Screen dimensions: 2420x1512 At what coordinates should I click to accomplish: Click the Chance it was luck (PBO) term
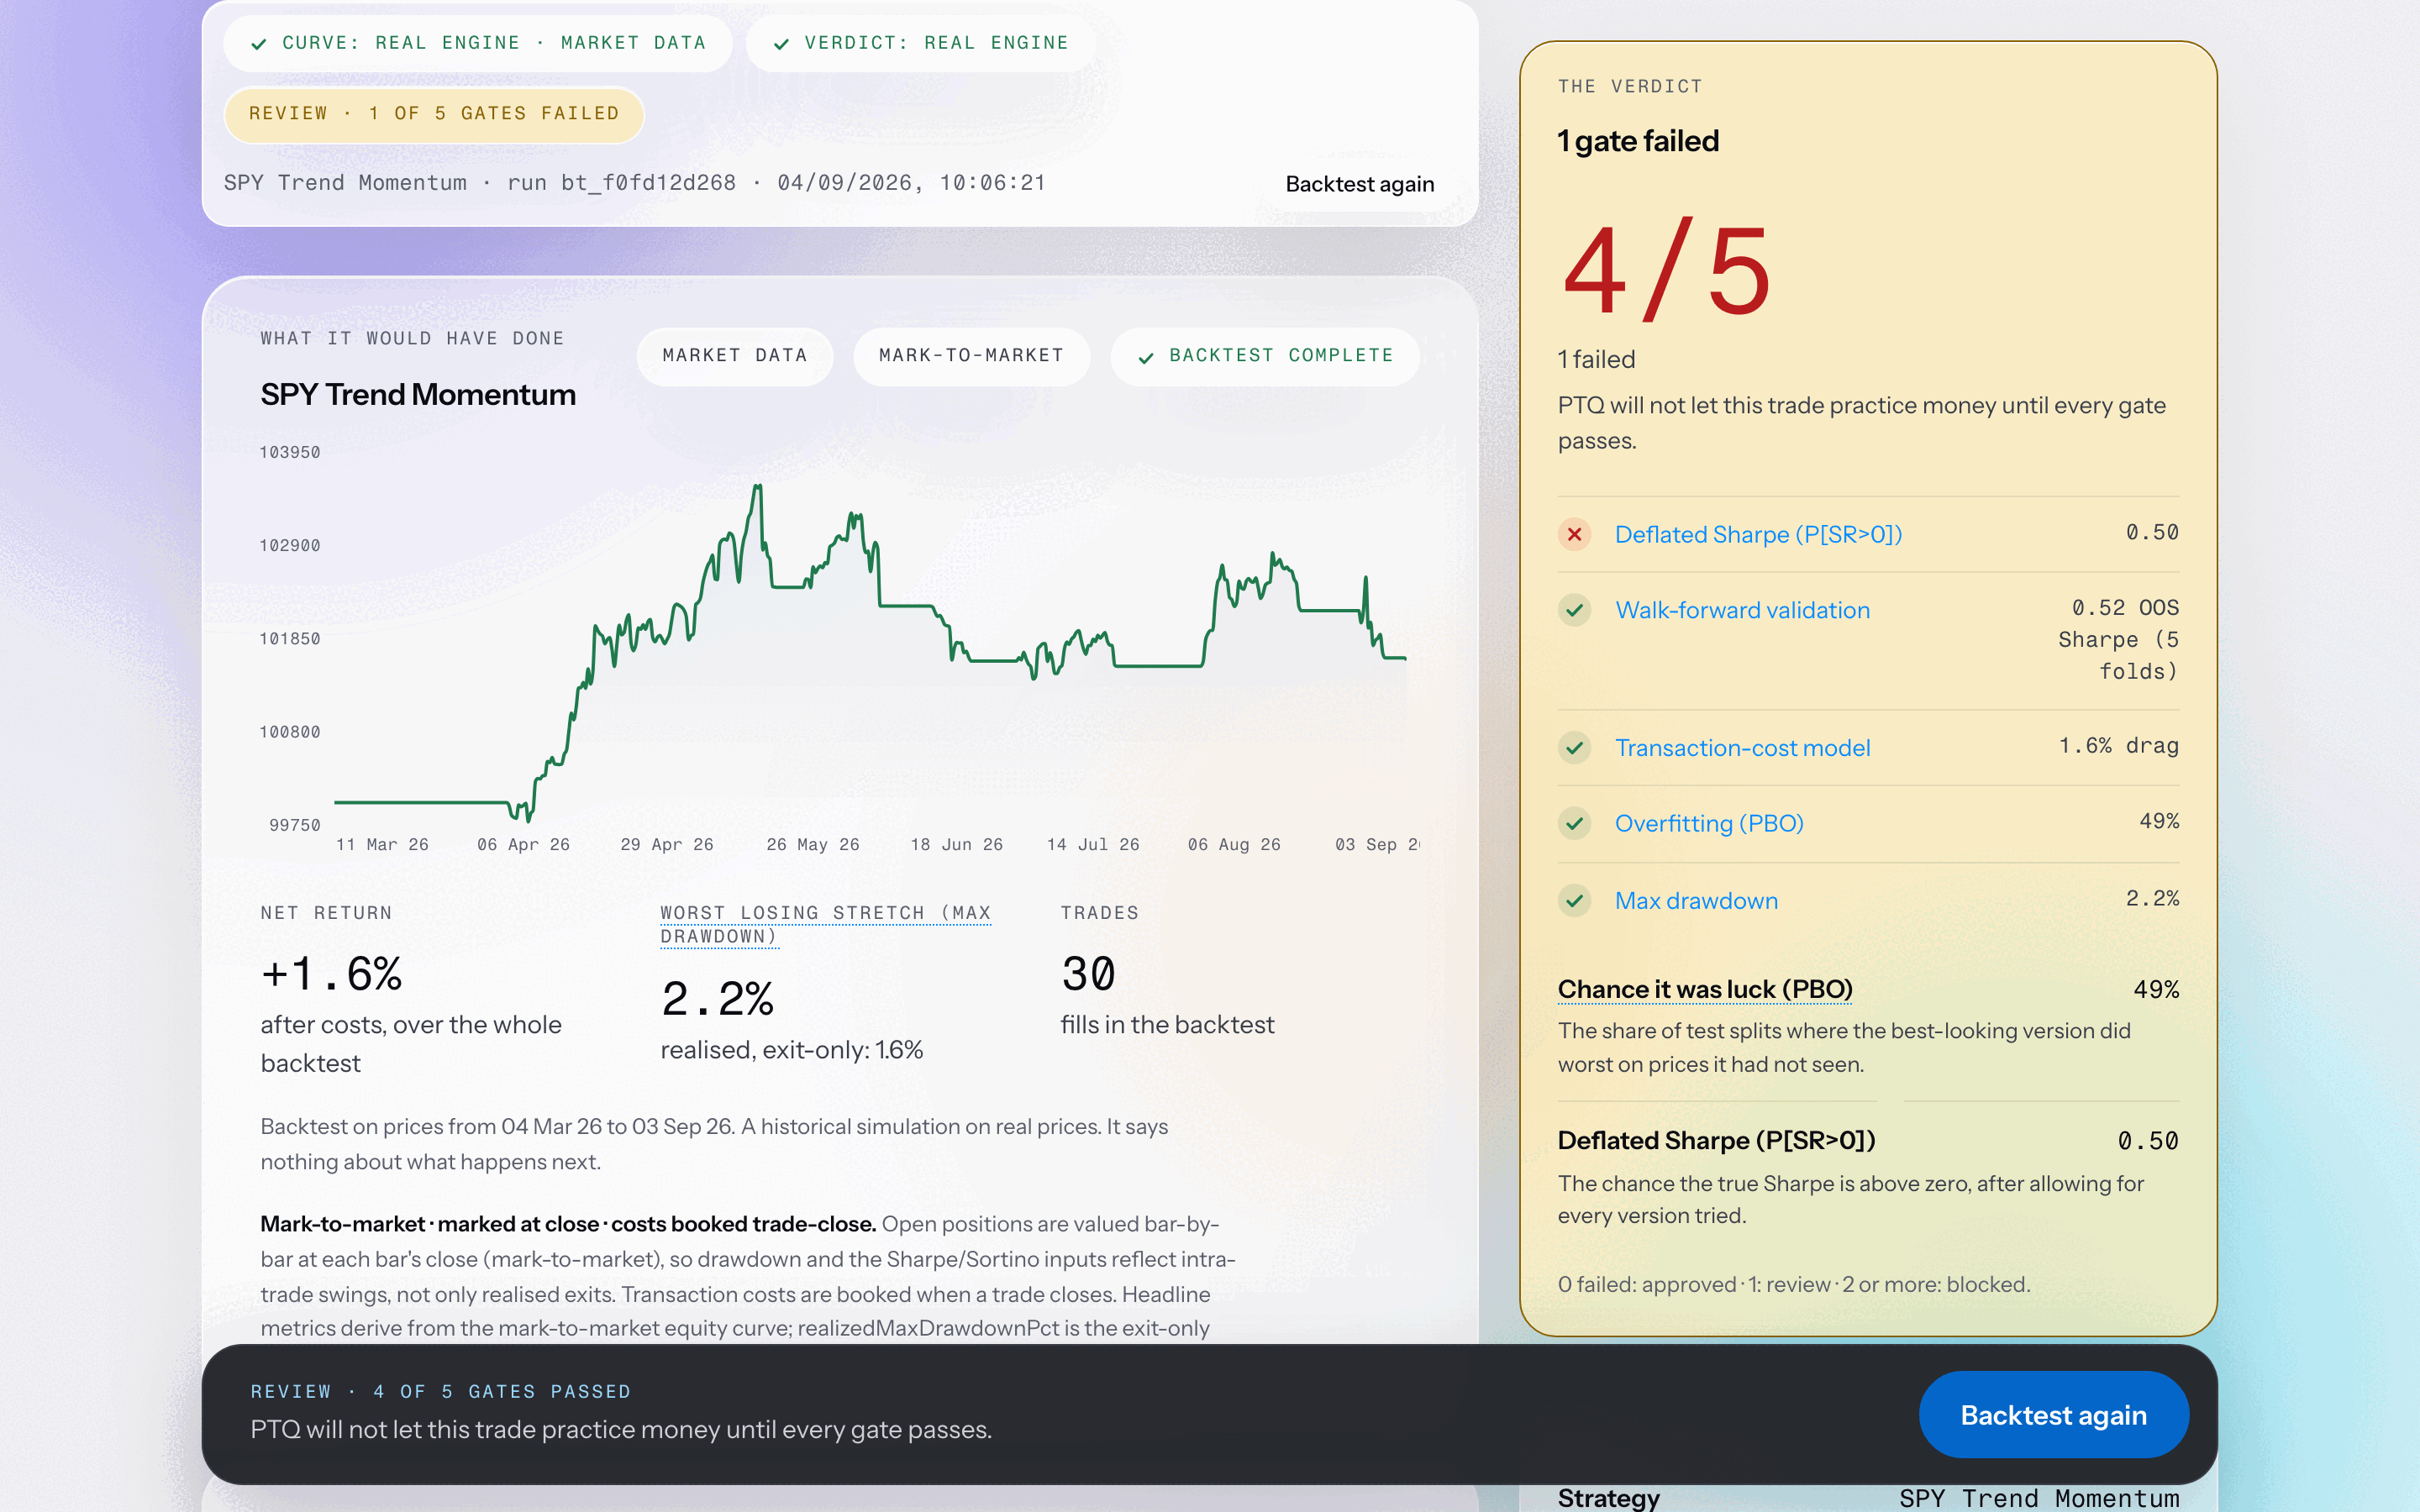coord(1705,989)
